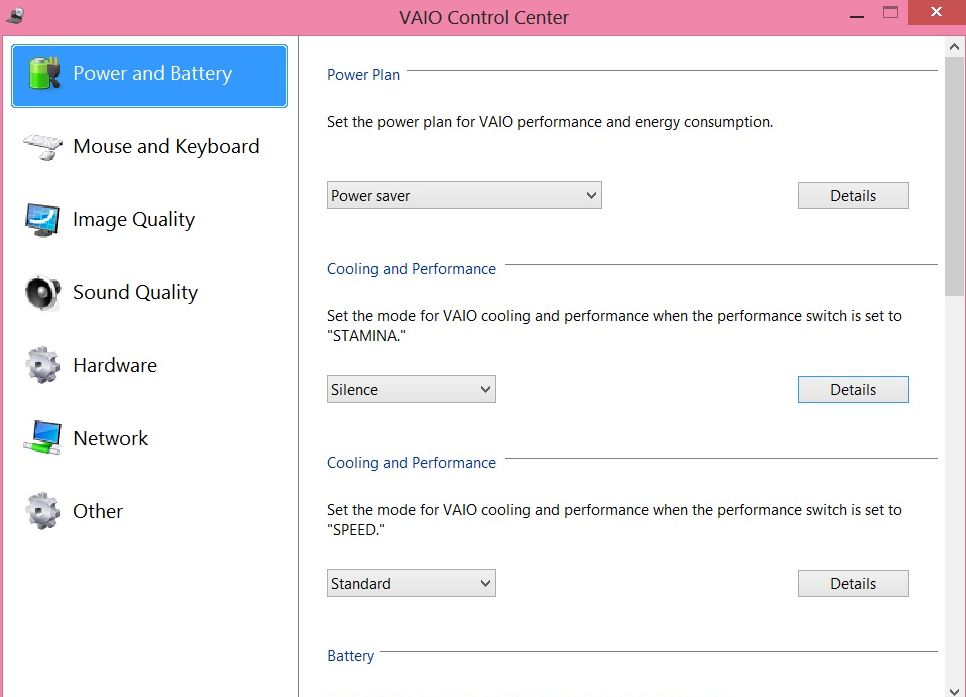Open the Power saver power plan dropdown
Viewport: 966px width, 697px height.
(464, 195)
